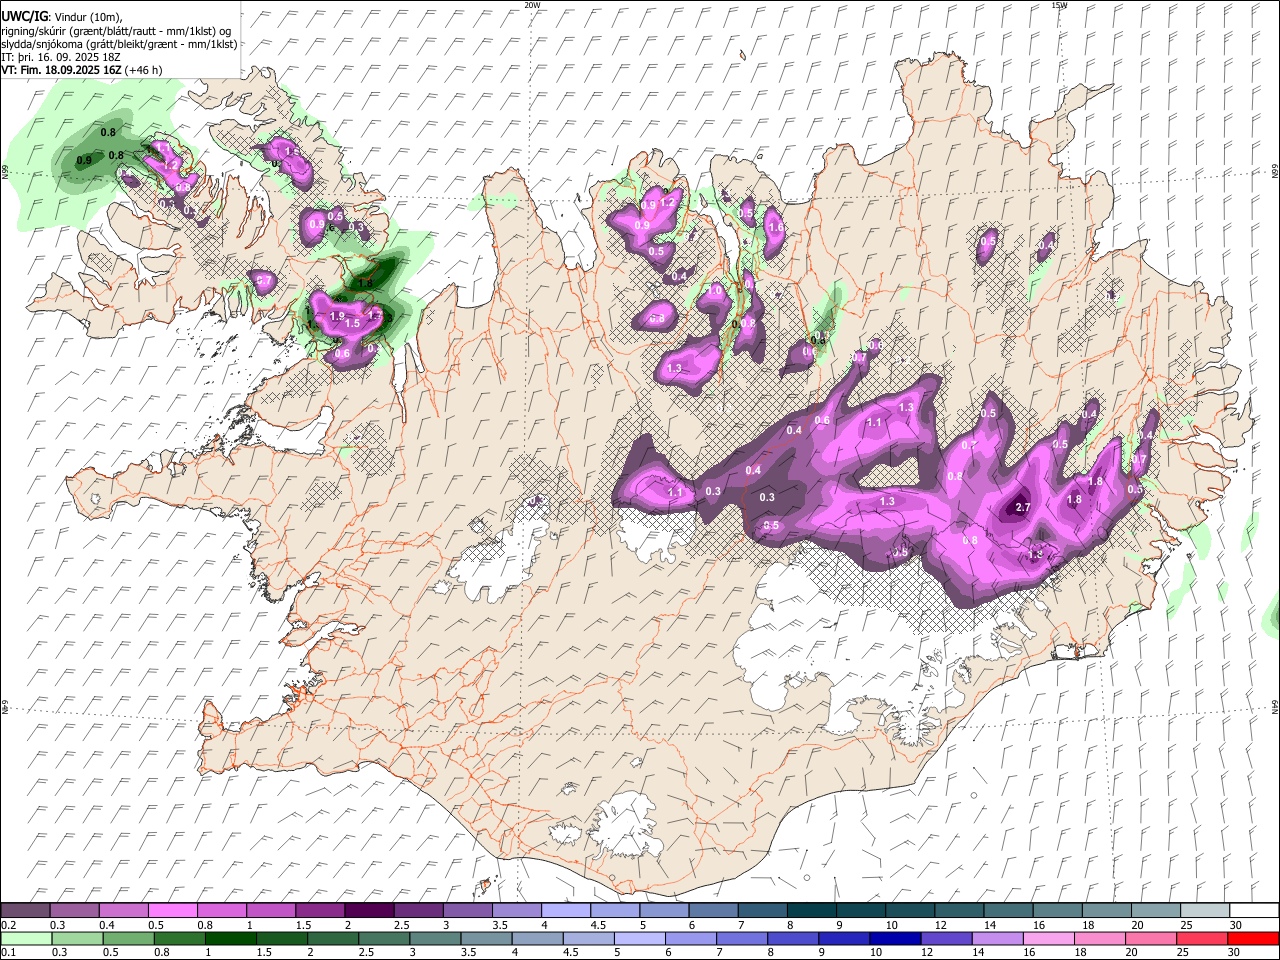Select the valid time line 'VT: Fim. 18.09.2025 16Z'
Image resolution: width=1280 pixels, height=960 pixels.
[59, 70]
